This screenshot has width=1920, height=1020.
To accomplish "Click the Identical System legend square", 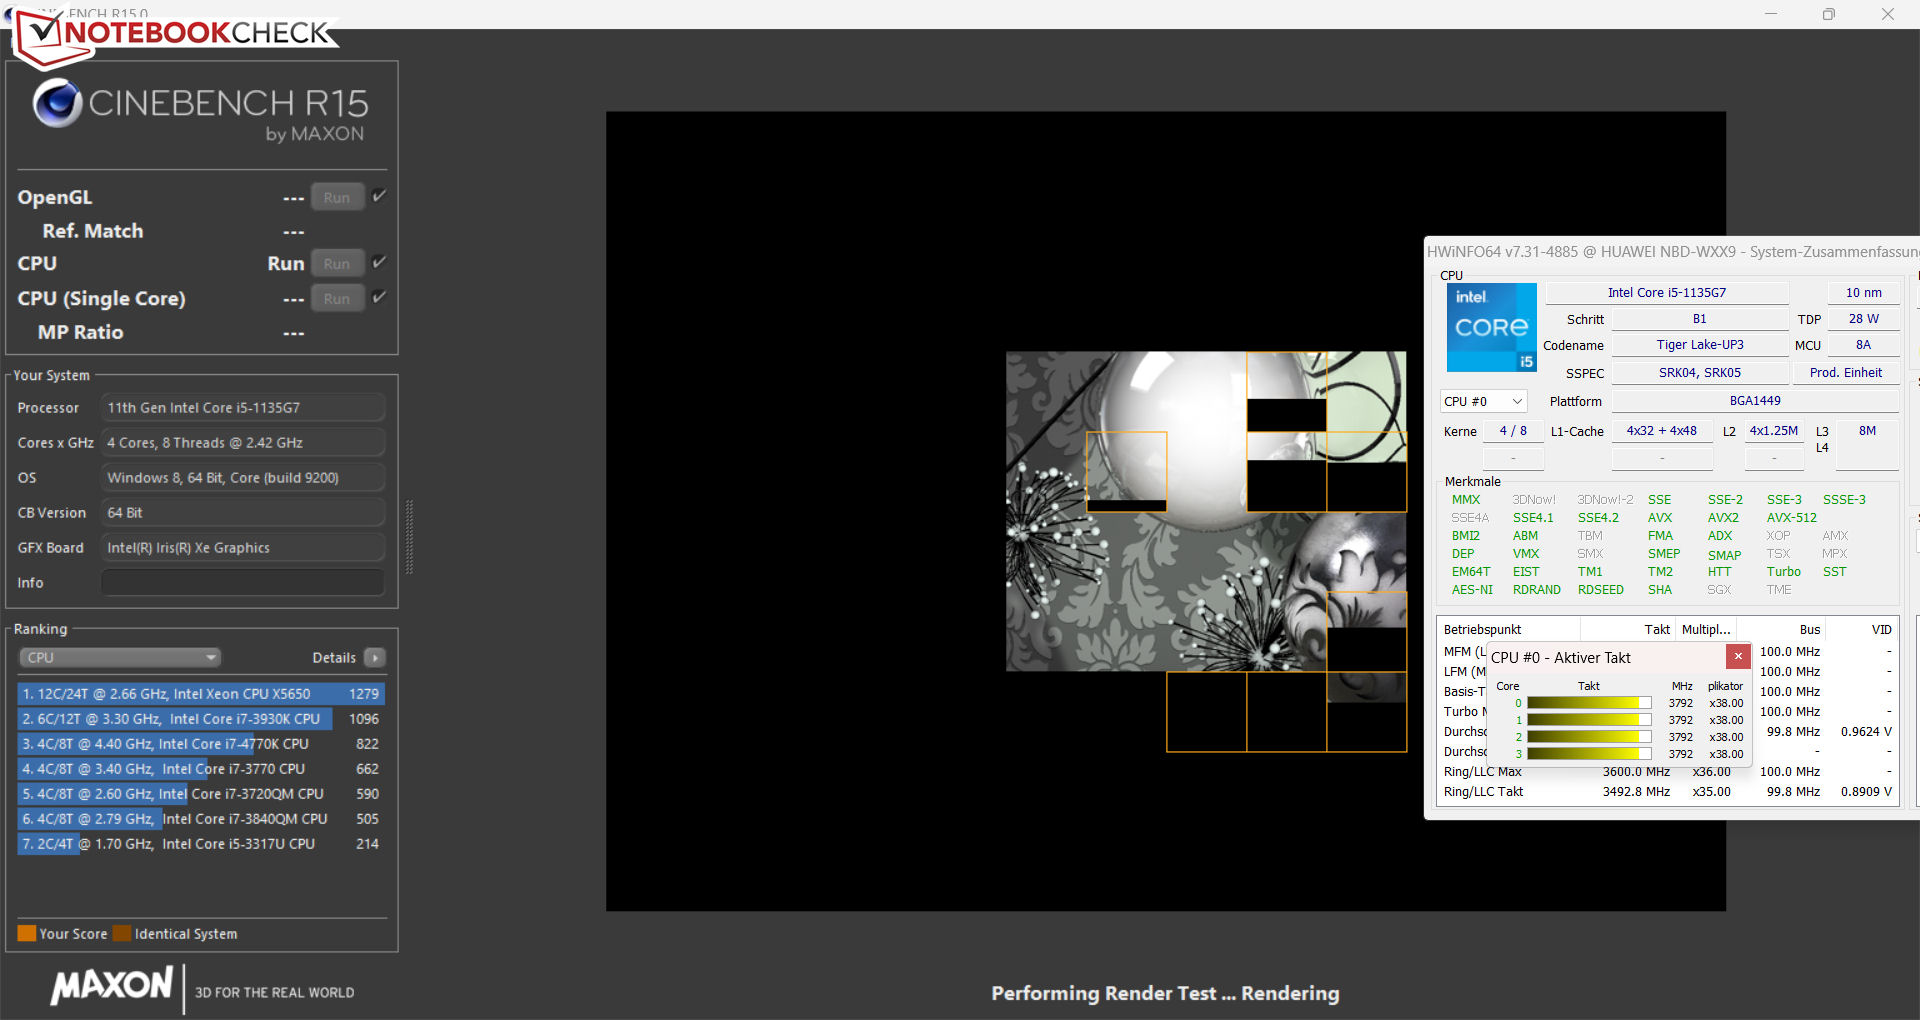I will click(122, 933).
